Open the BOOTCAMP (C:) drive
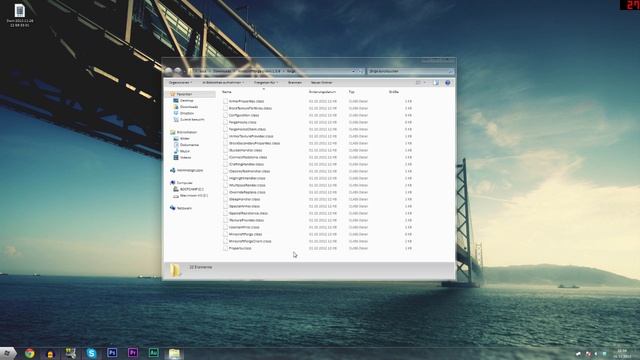 click(x=191, y=189)
